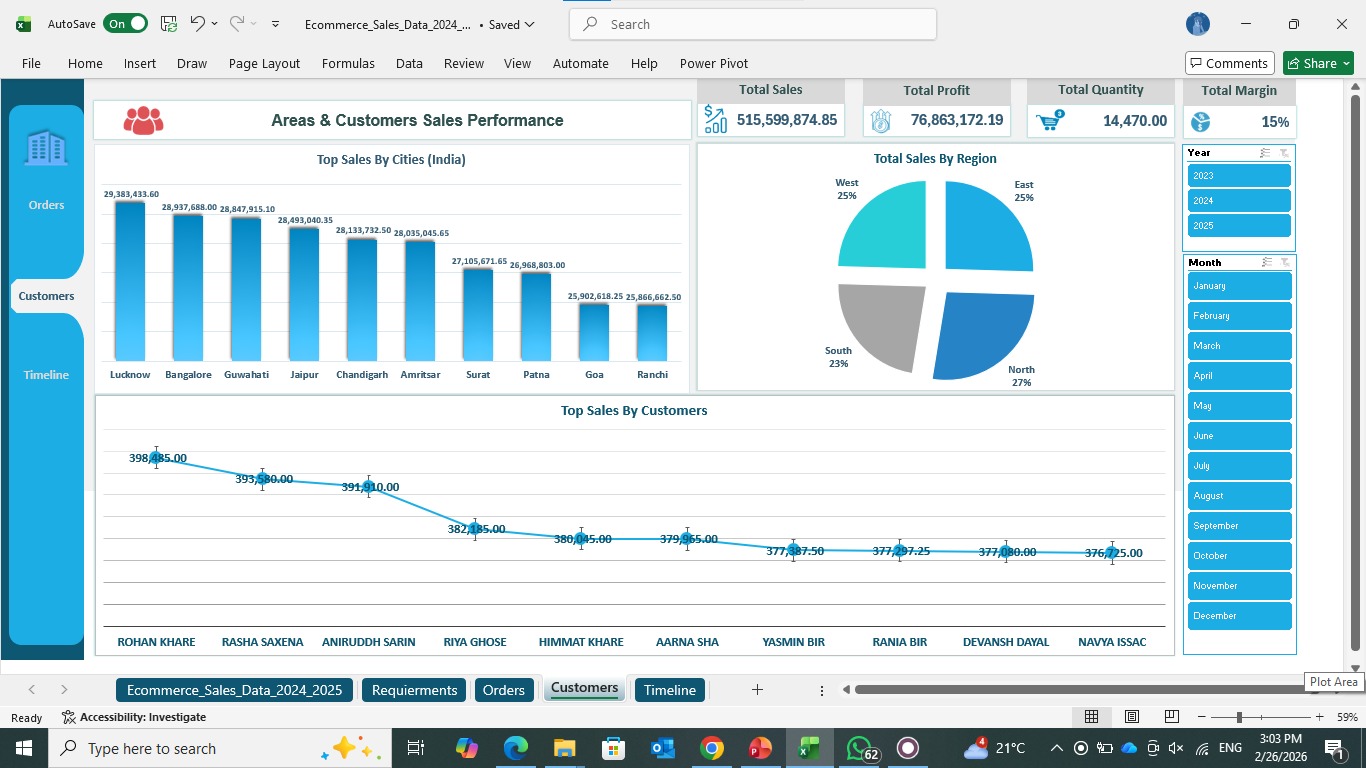The image size is (1366, 768).
Task: Select Page Layout view icon in status bar
Action: (1132, 717)
